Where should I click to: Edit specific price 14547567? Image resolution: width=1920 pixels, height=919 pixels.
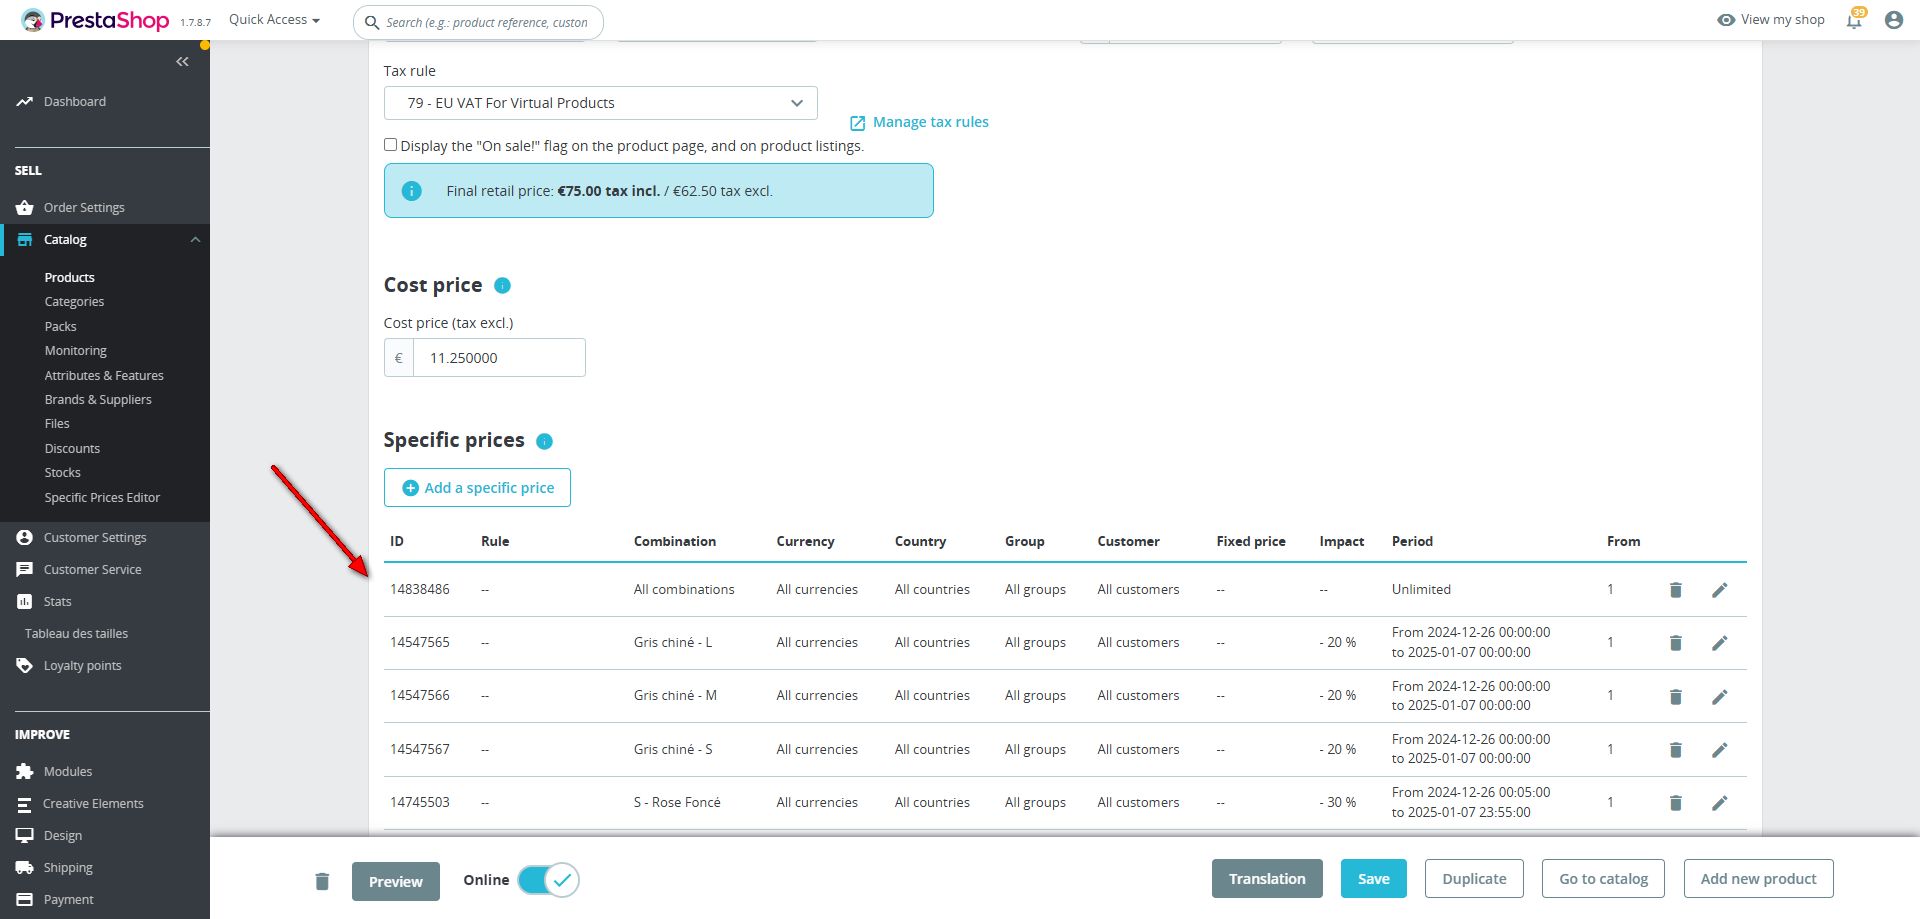coord(1720,749)
